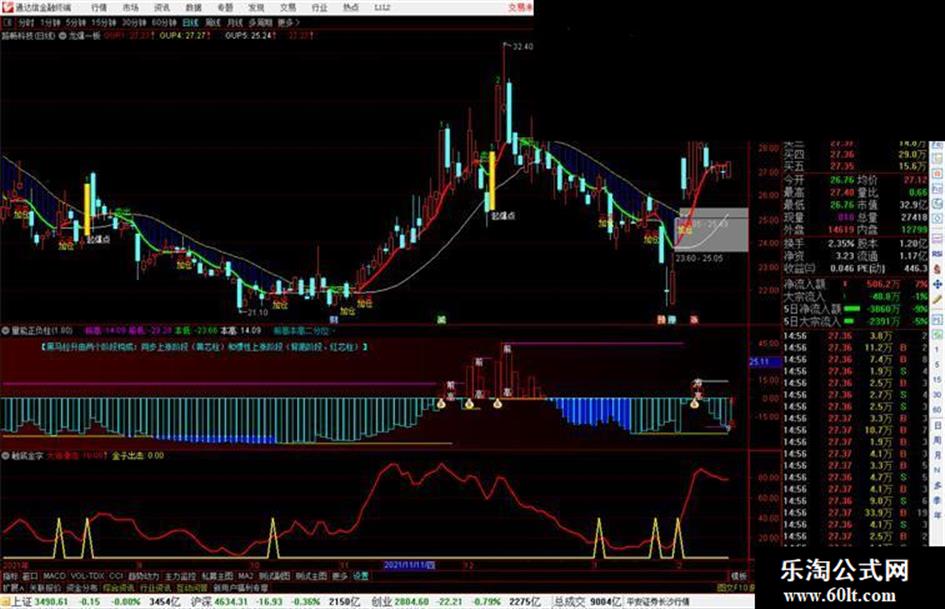Open the 行情 menu
This screenshot has height=609, width=945.
[x=99, y=8]
